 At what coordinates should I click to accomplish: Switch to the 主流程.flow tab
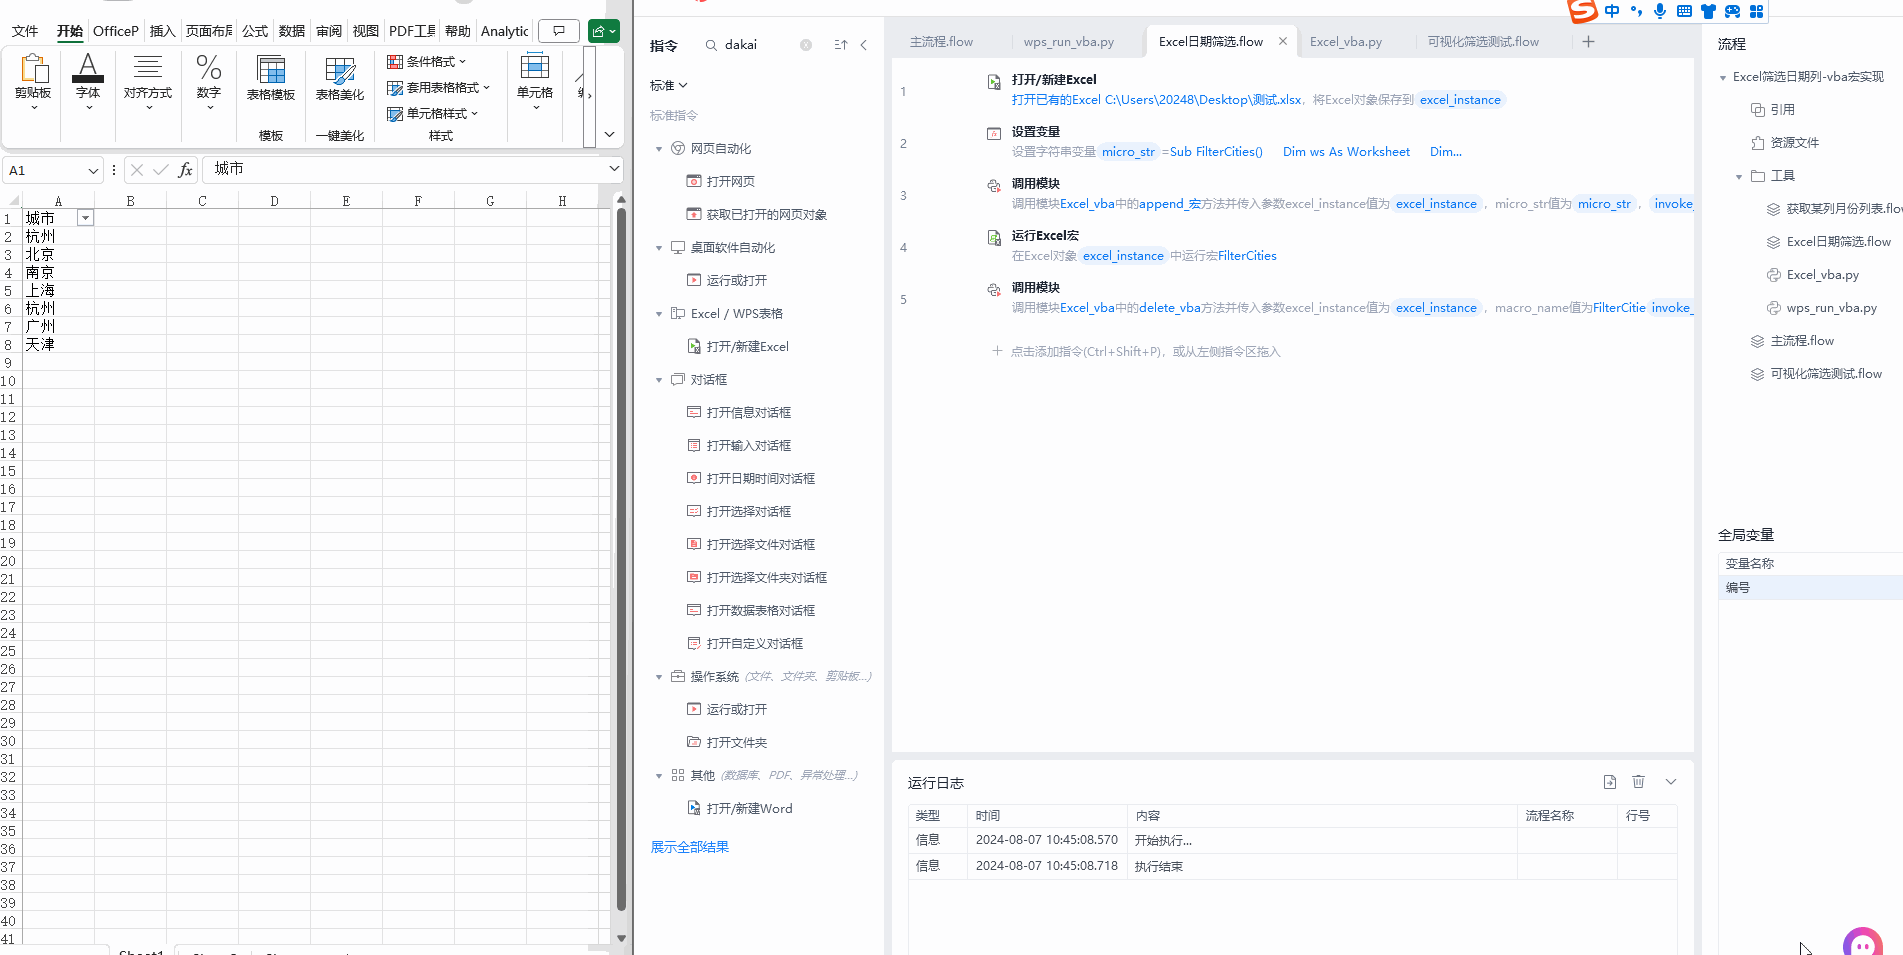(941, 41)
